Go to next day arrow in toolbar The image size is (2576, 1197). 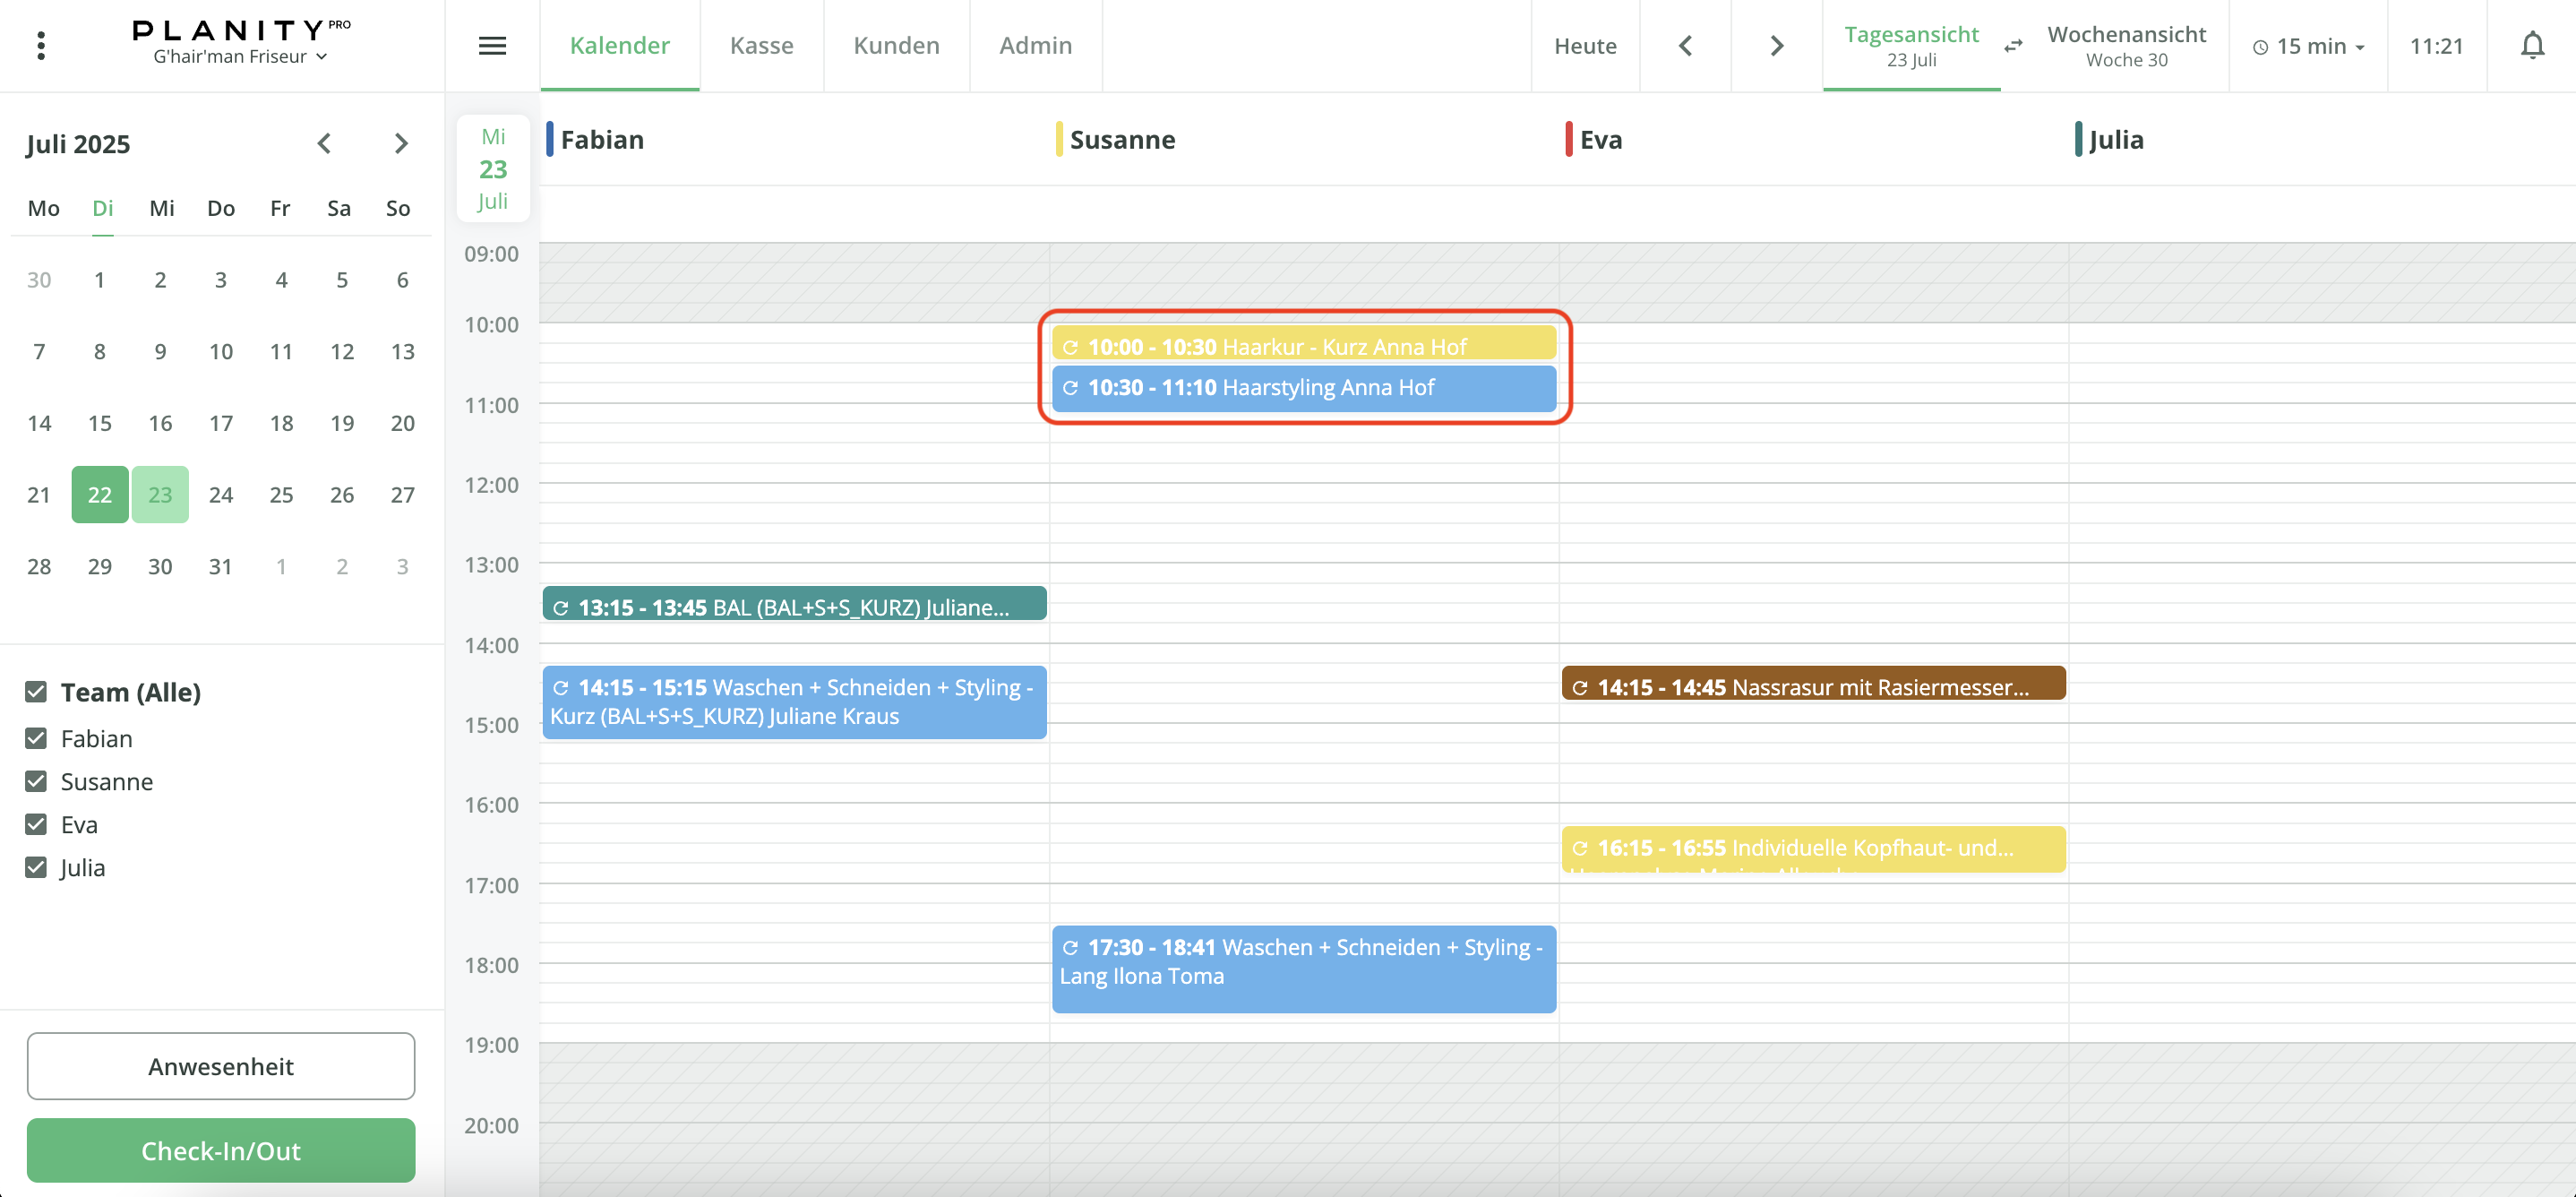click(x=1776, y=46)
